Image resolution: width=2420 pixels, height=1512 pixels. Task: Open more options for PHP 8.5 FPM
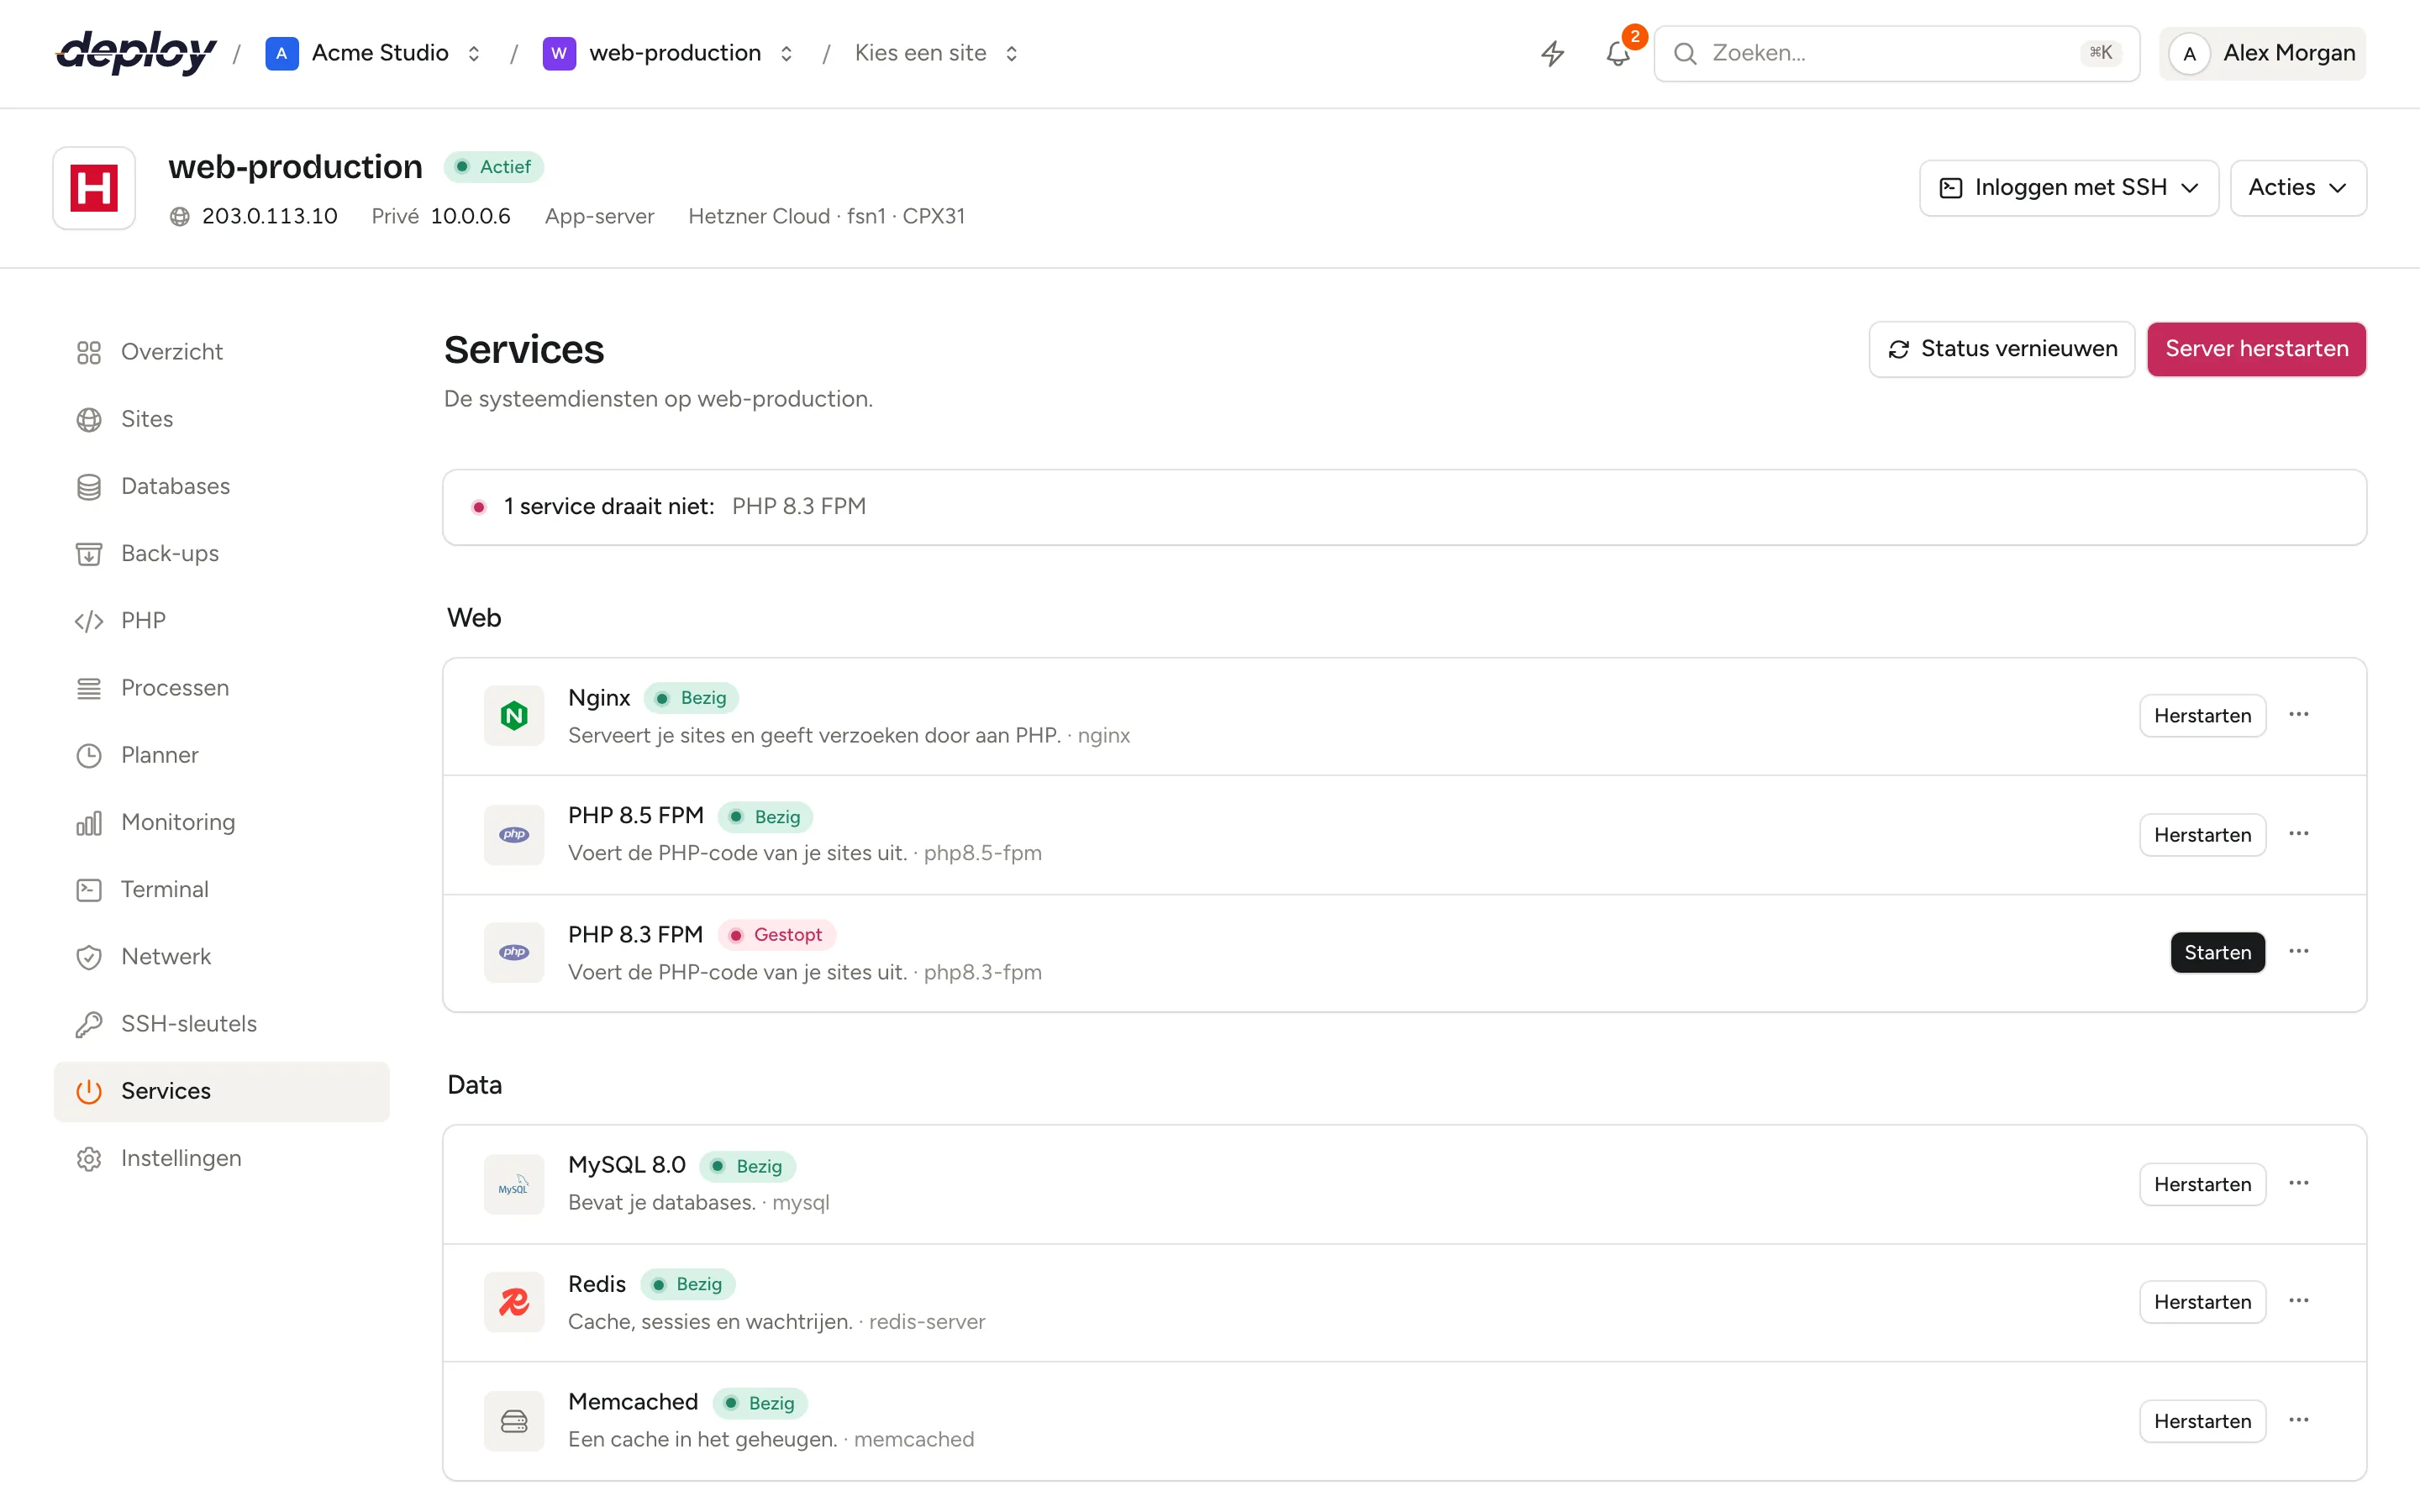(2299, 834)
